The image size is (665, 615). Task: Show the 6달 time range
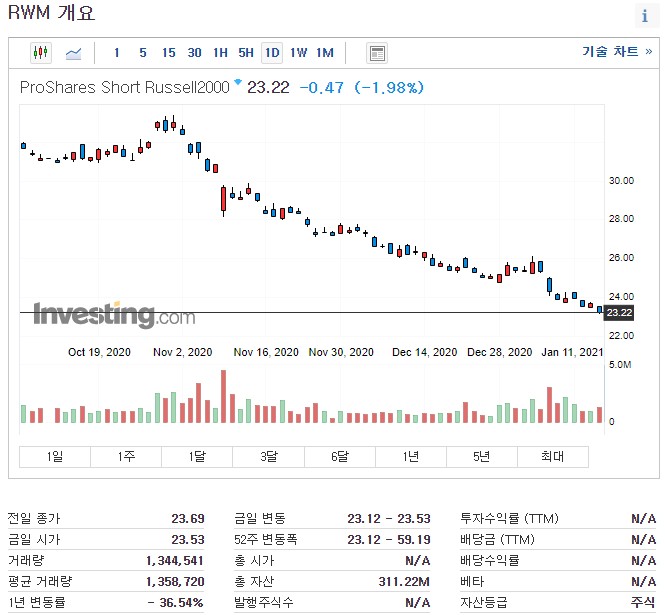(340, 456)
